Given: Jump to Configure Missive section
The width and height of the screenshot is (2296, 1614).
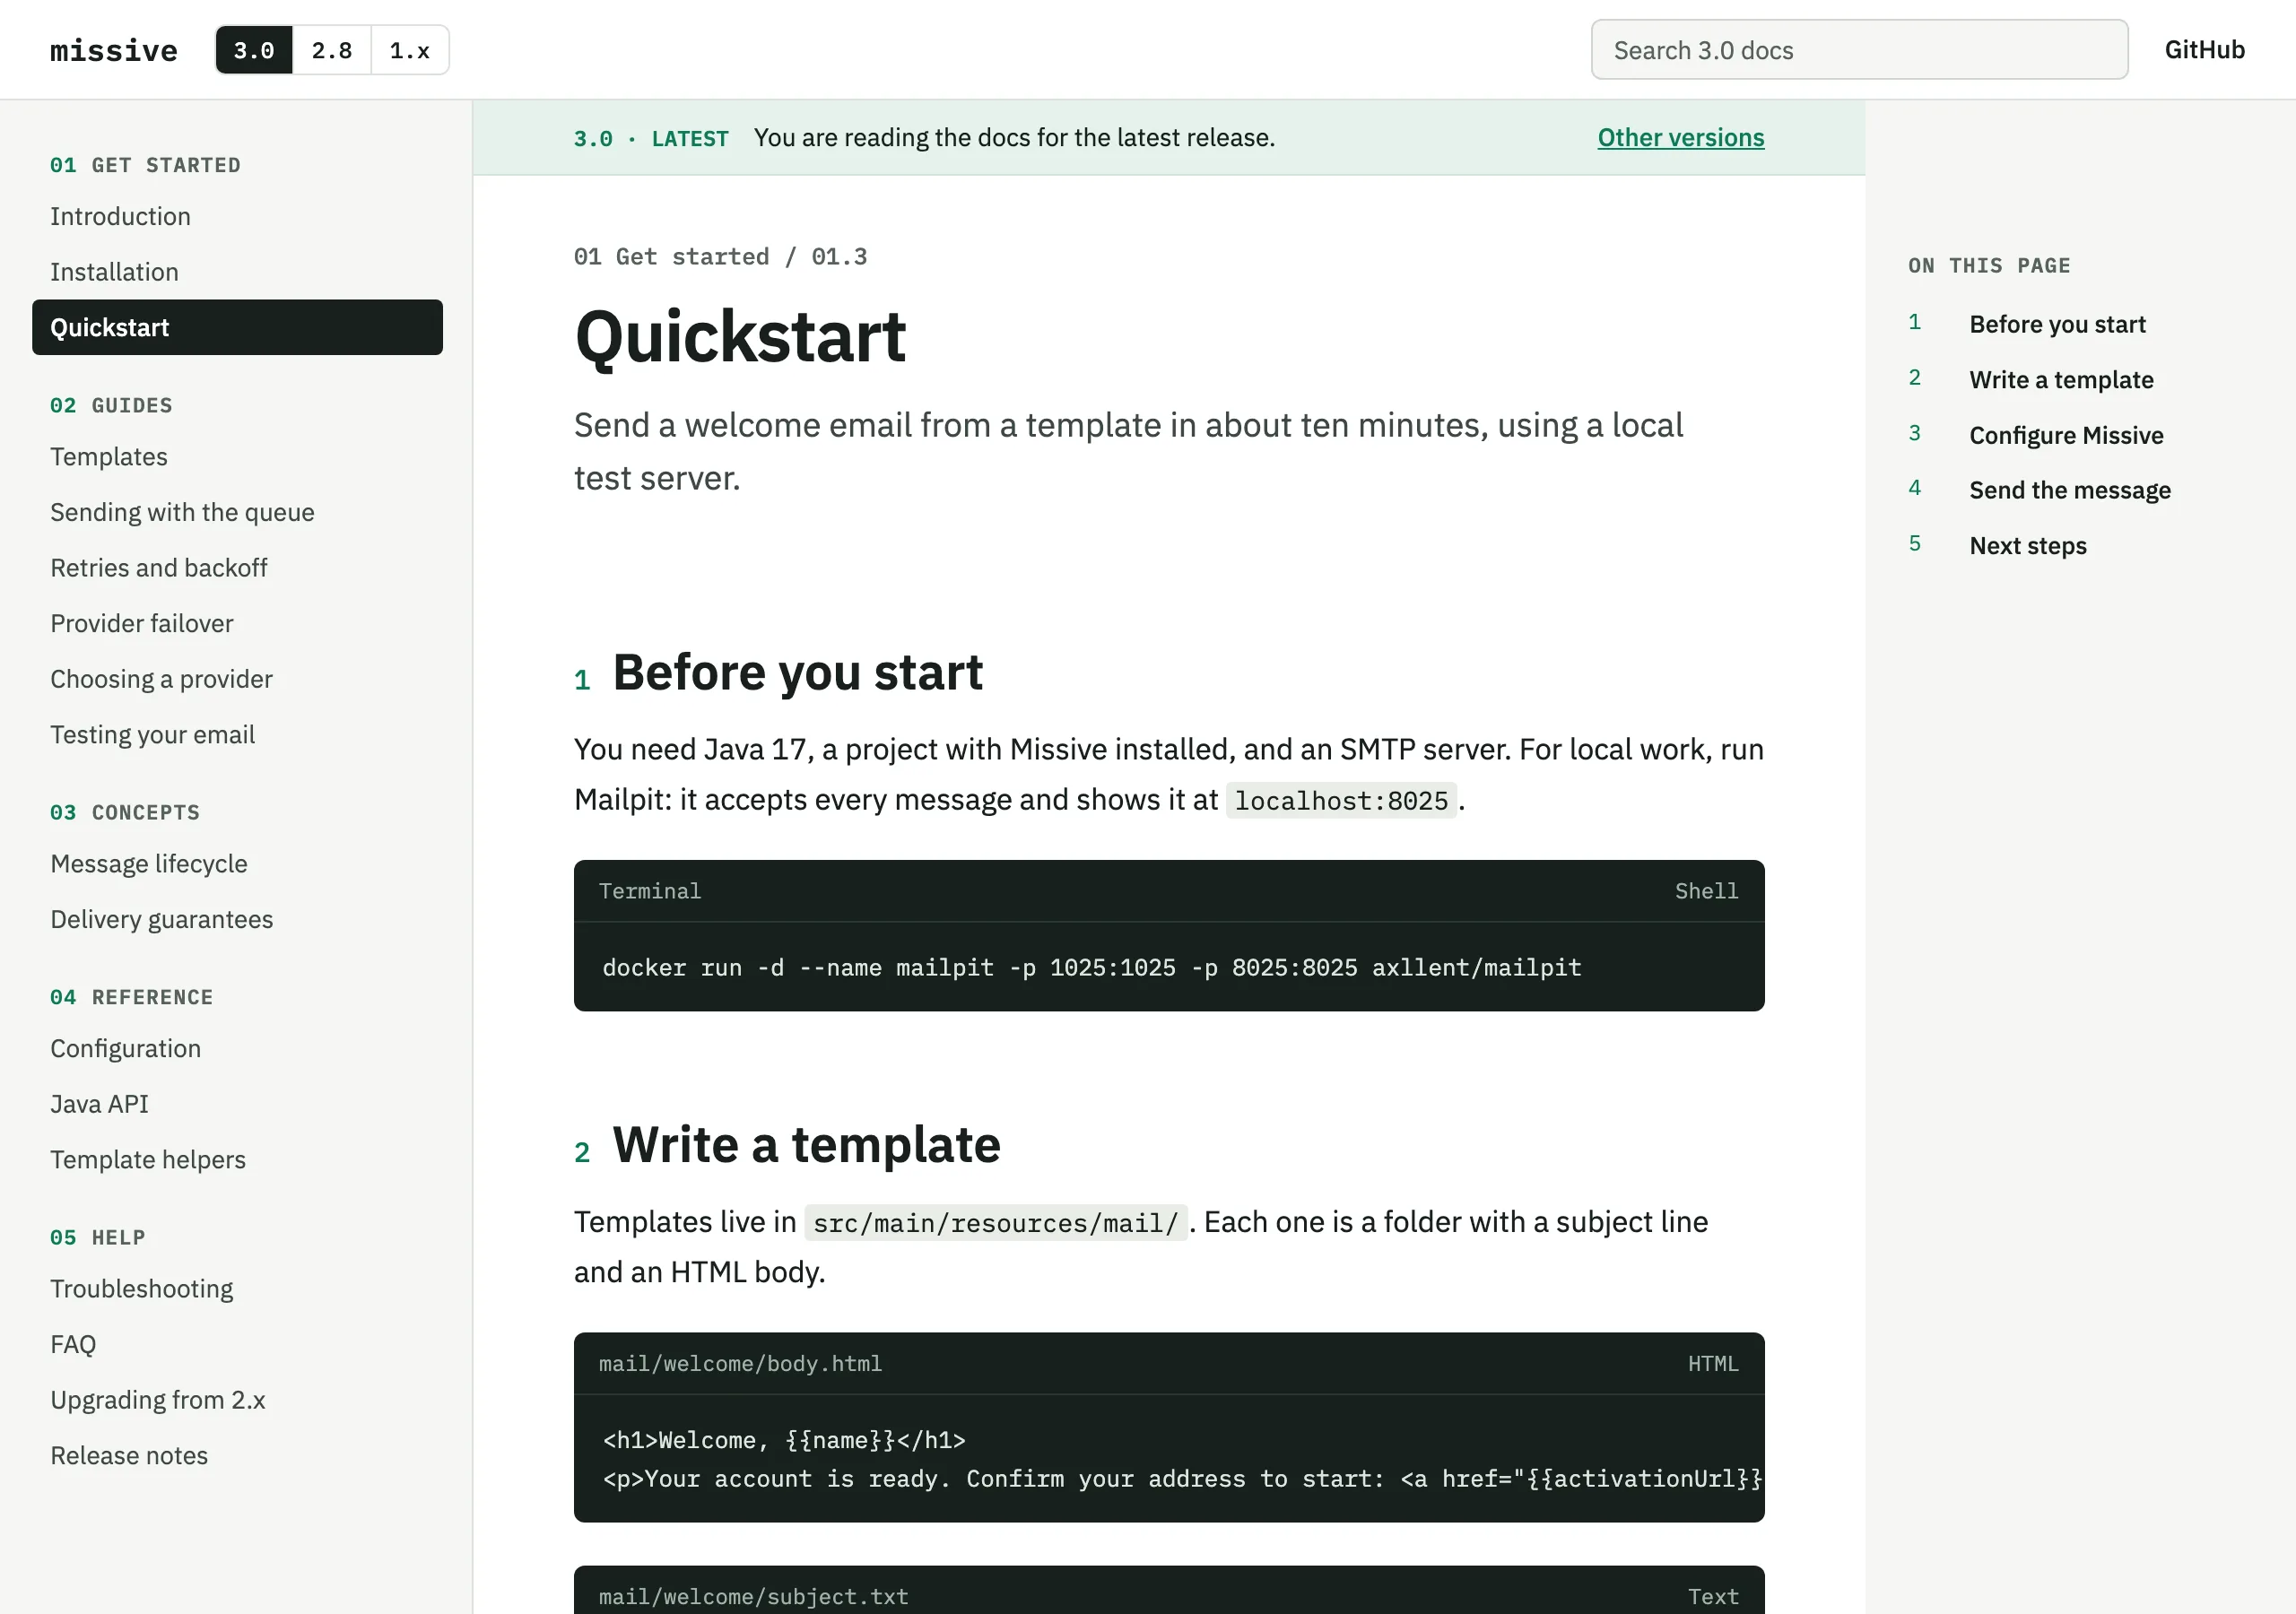Looking at the screenshot, I should [x=2066, y=435].
